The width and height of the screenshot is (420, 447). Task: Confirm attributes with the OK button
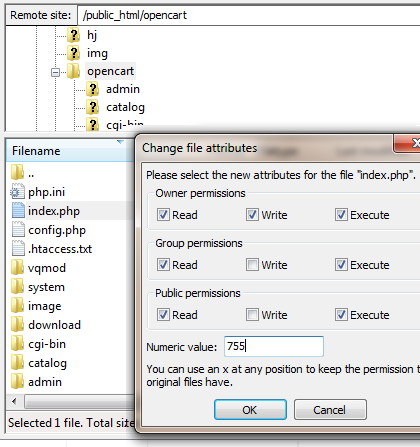tap(250, 410)
